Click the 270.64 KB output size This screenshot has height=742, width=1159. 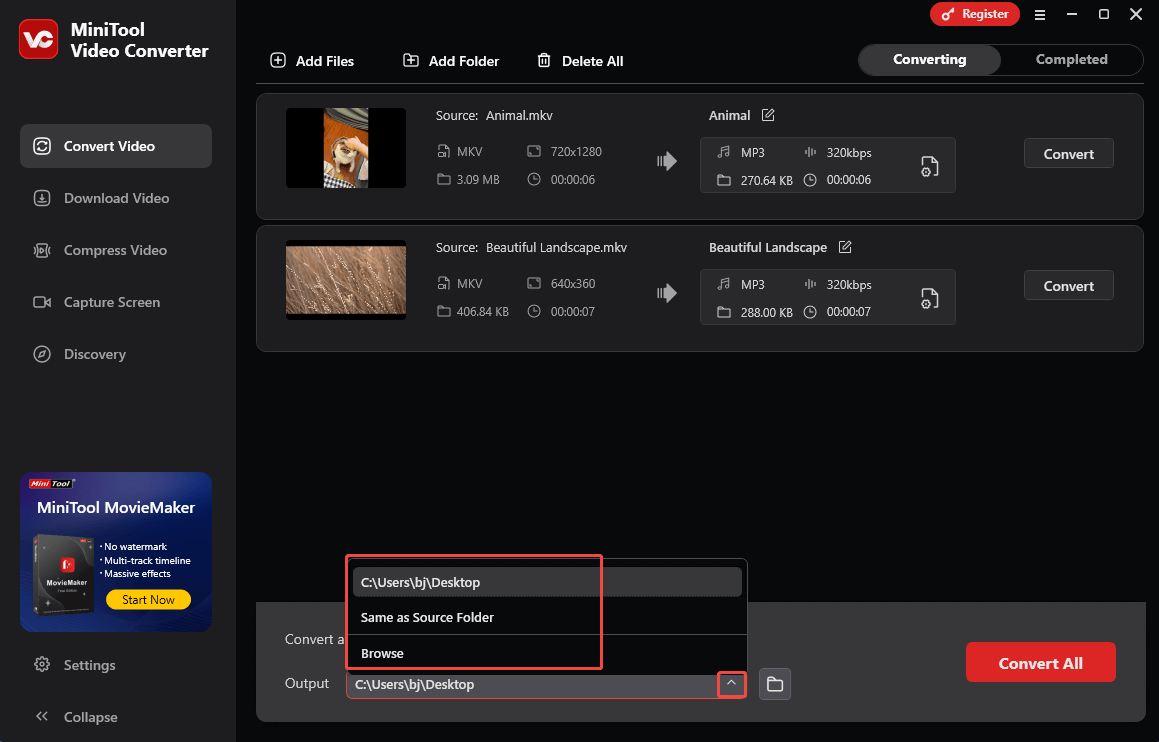(767, 180)
